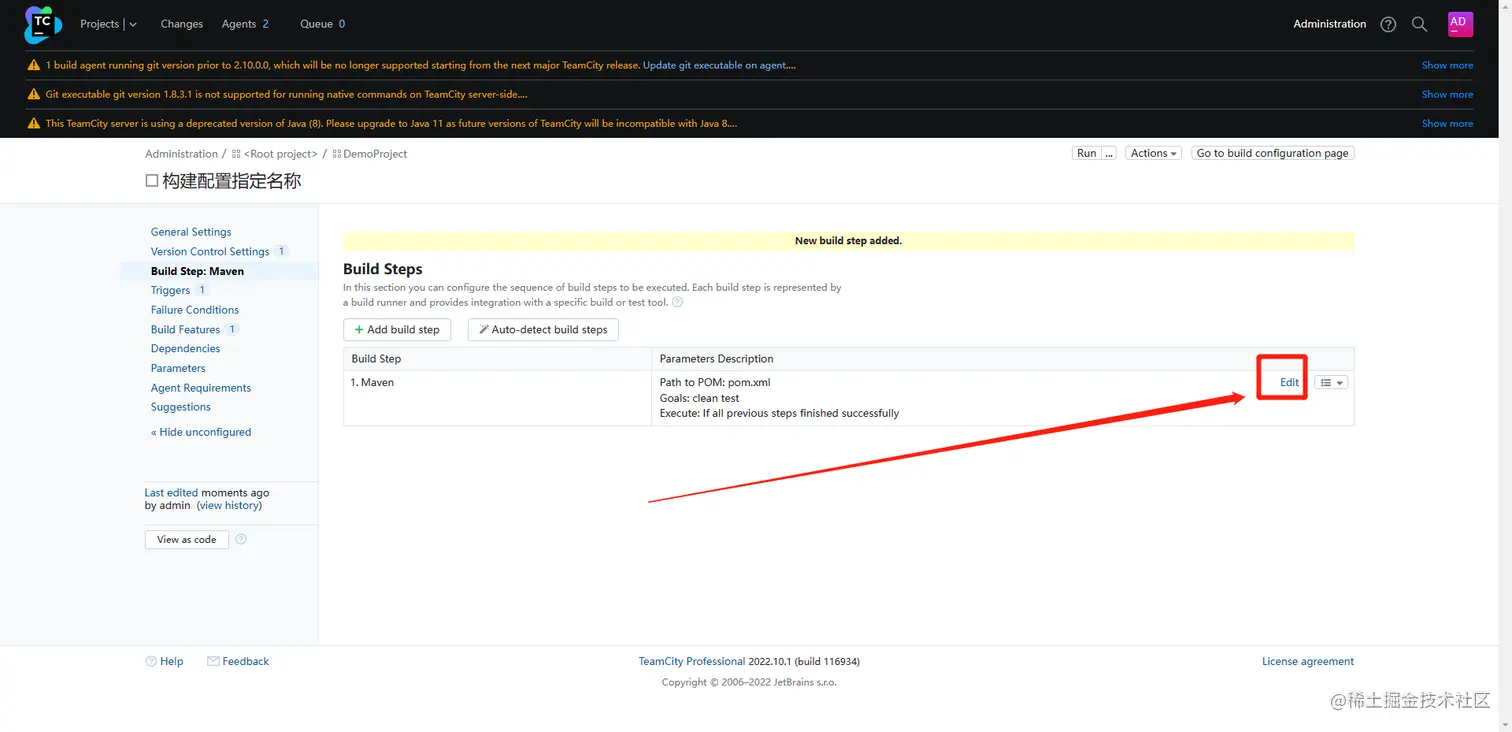This screenshot has width=1512, height=732.
Task: Open General Settings in sidebar
Action: click(191, 232)
